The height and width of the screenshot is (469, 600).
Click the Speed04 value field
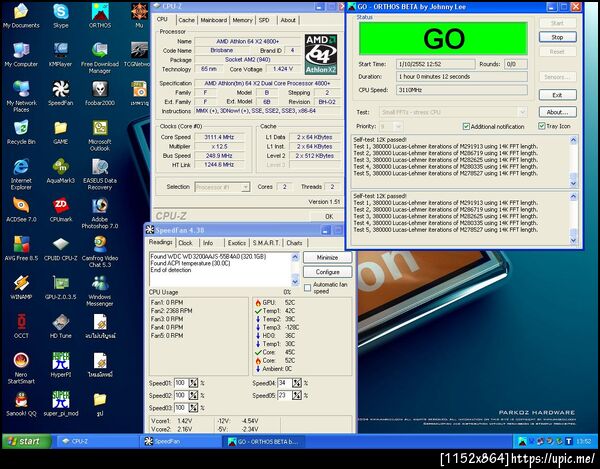pos(285,383)
